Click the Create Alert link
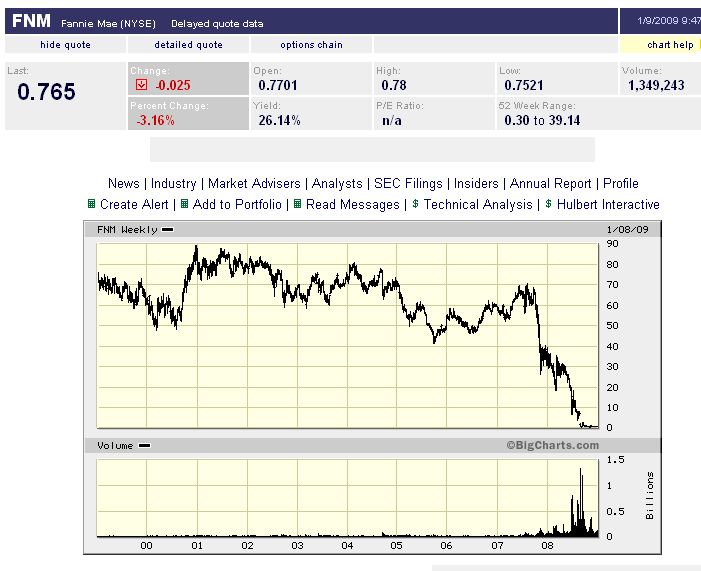This screenshot has height=571, width=701. tap(134, 204)
